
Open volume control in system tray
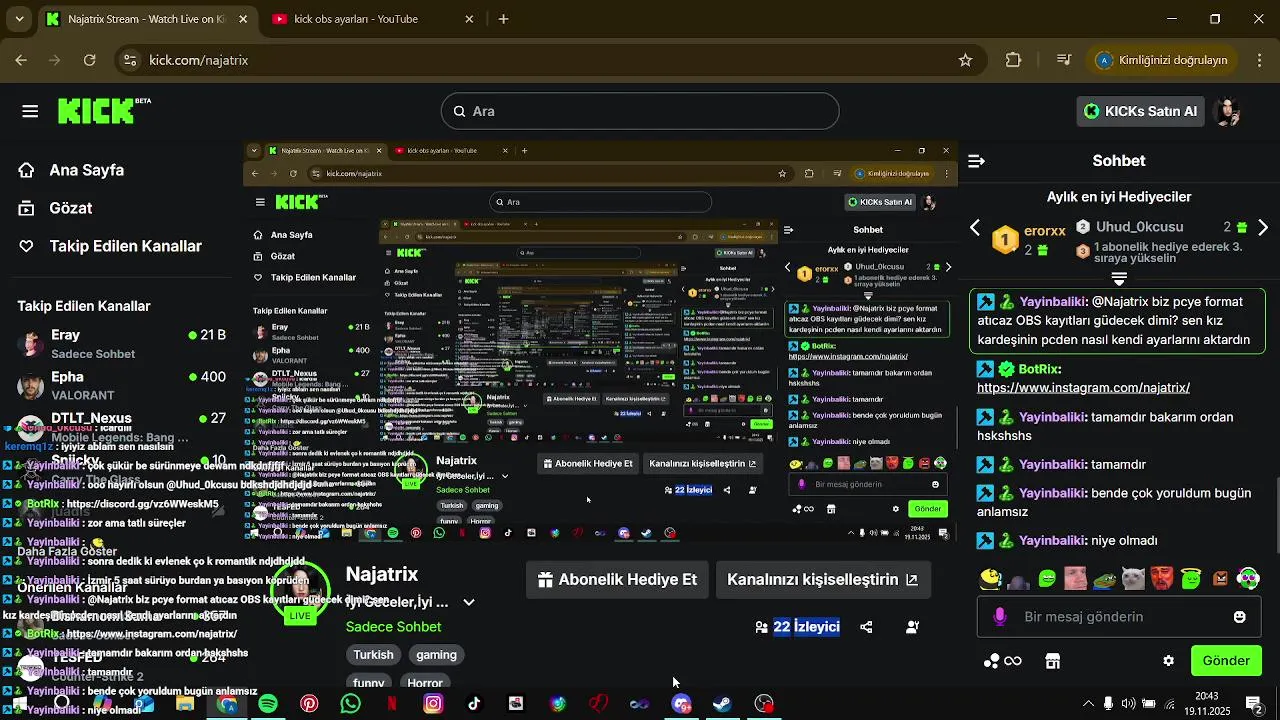1129,704
